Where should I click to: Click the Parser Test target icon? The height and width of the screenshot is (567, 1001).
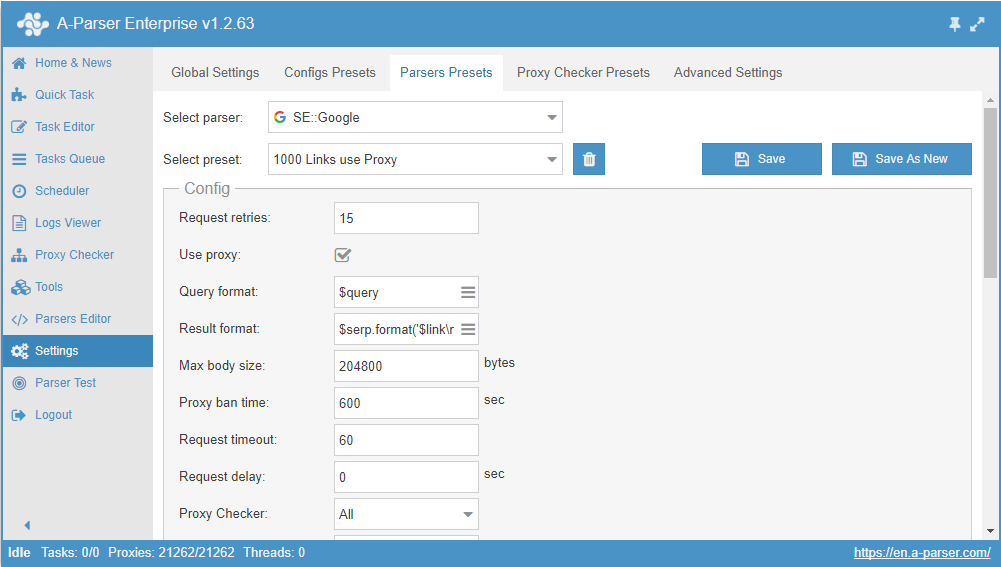[19, 383]
